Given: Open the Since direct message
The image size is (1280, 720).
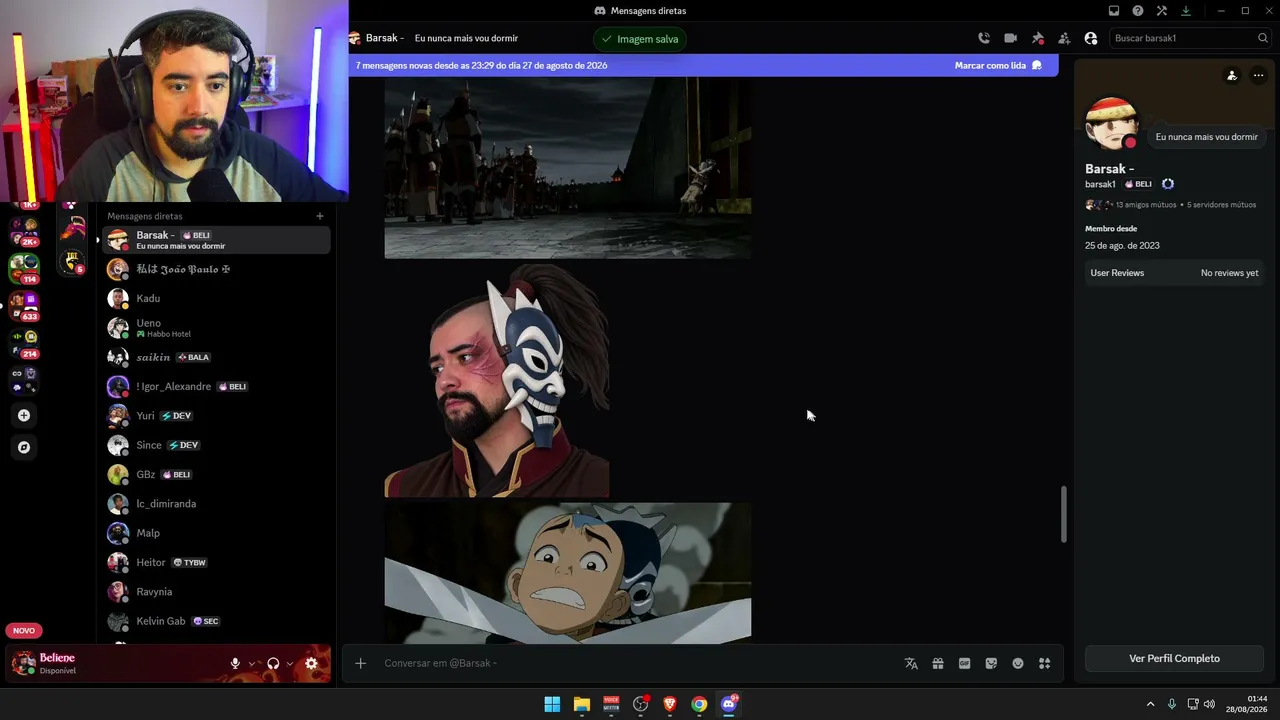Looking at the screenshot, I should 217,445.
